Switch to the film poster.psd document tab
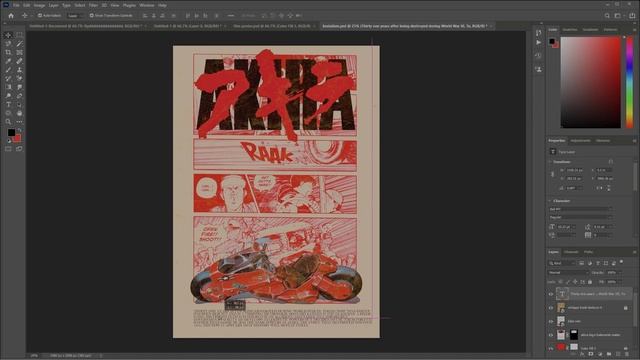Image resolution: width=640 pixels, height=360 pixels. click(x=272, y=26)
